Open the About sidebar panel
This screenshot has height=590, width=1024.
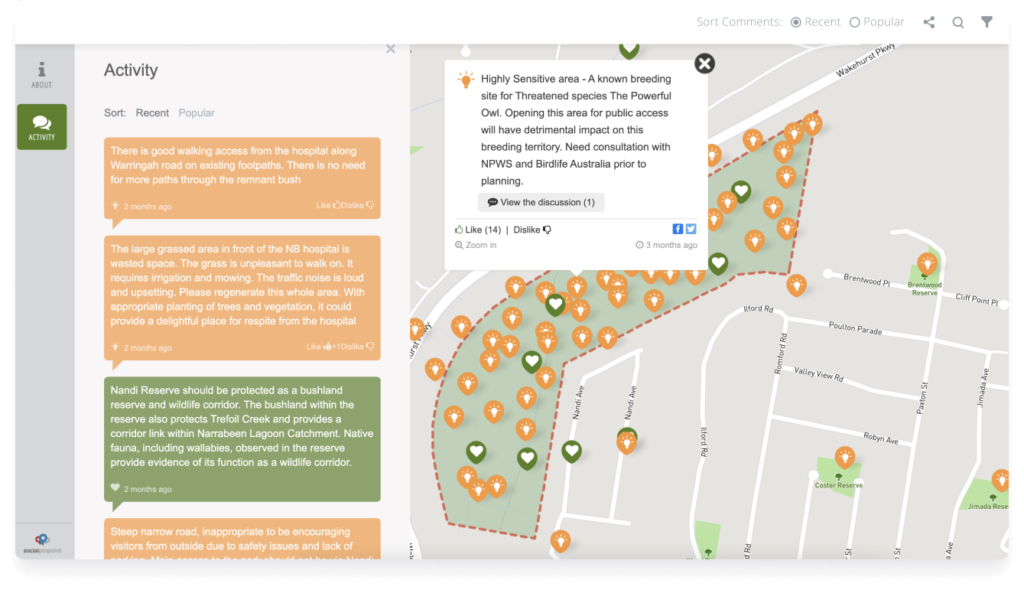41,74
